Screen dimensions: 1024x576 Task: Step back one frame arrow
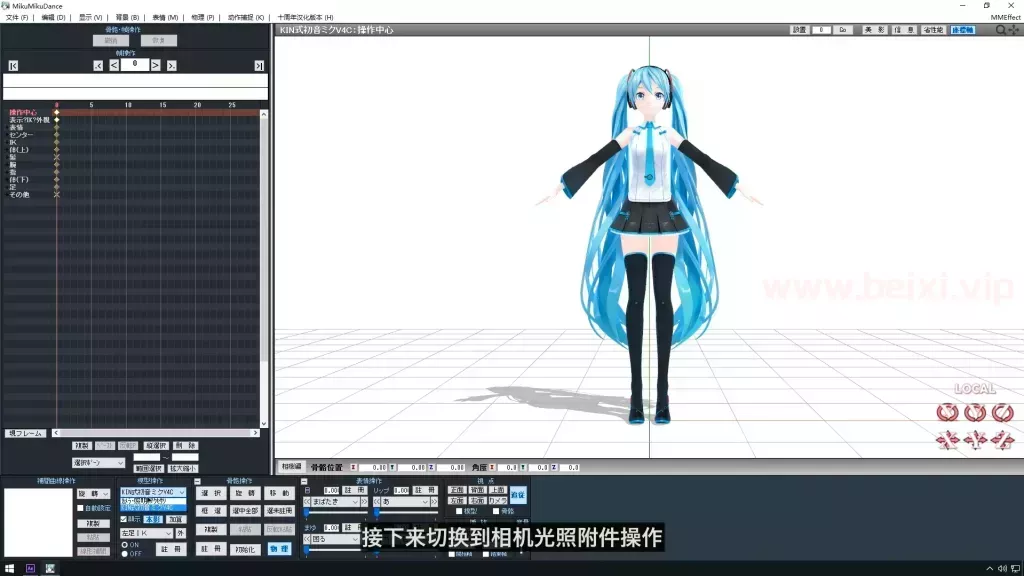pos(114,65)
